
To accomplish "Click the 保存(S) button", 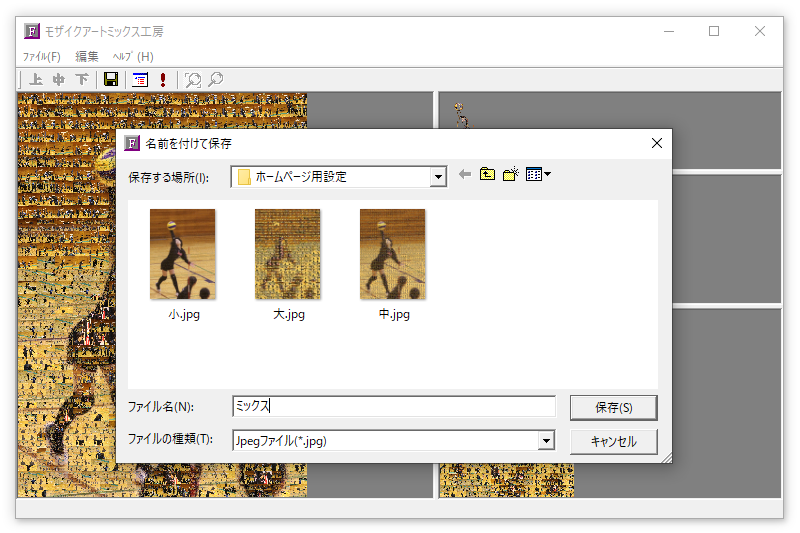I will [613, 408].
